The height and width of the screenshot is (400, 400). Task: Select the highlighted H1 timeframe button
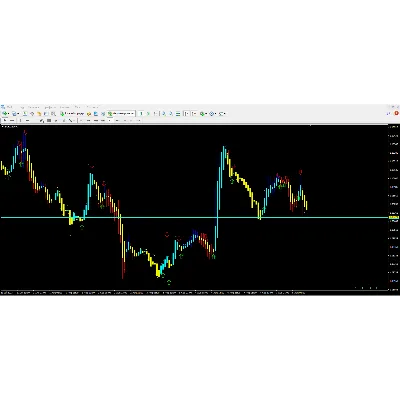(x=110, y=120)
